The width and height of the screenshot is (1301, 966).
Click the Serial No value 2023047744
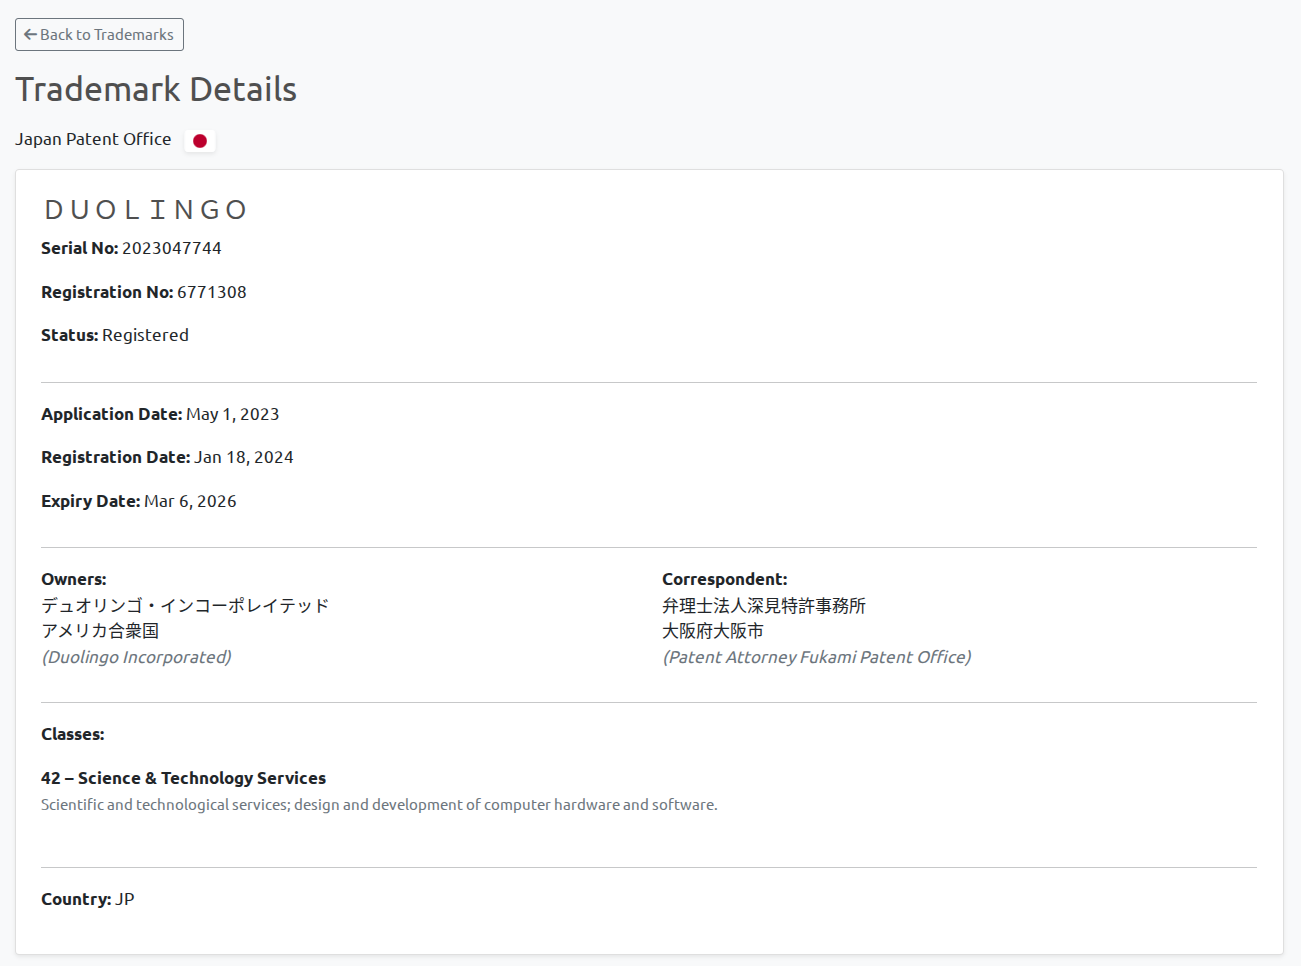172,248
